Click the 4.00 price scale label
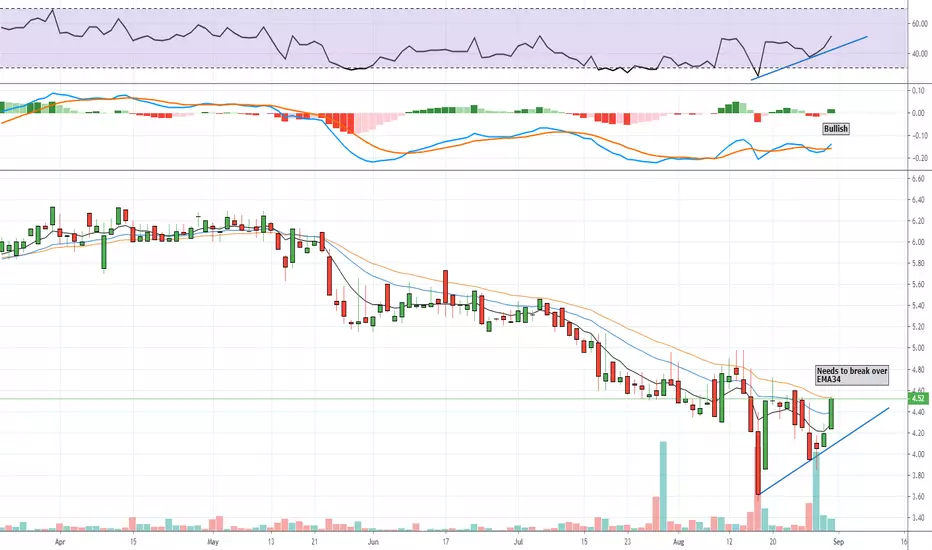 [x=918, y=454]
